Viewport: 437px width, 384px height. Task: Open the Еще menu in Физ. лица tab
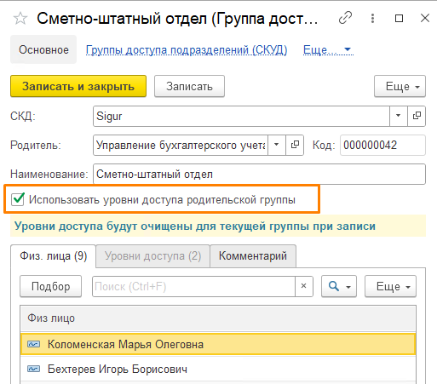click(x=391, y=286)
